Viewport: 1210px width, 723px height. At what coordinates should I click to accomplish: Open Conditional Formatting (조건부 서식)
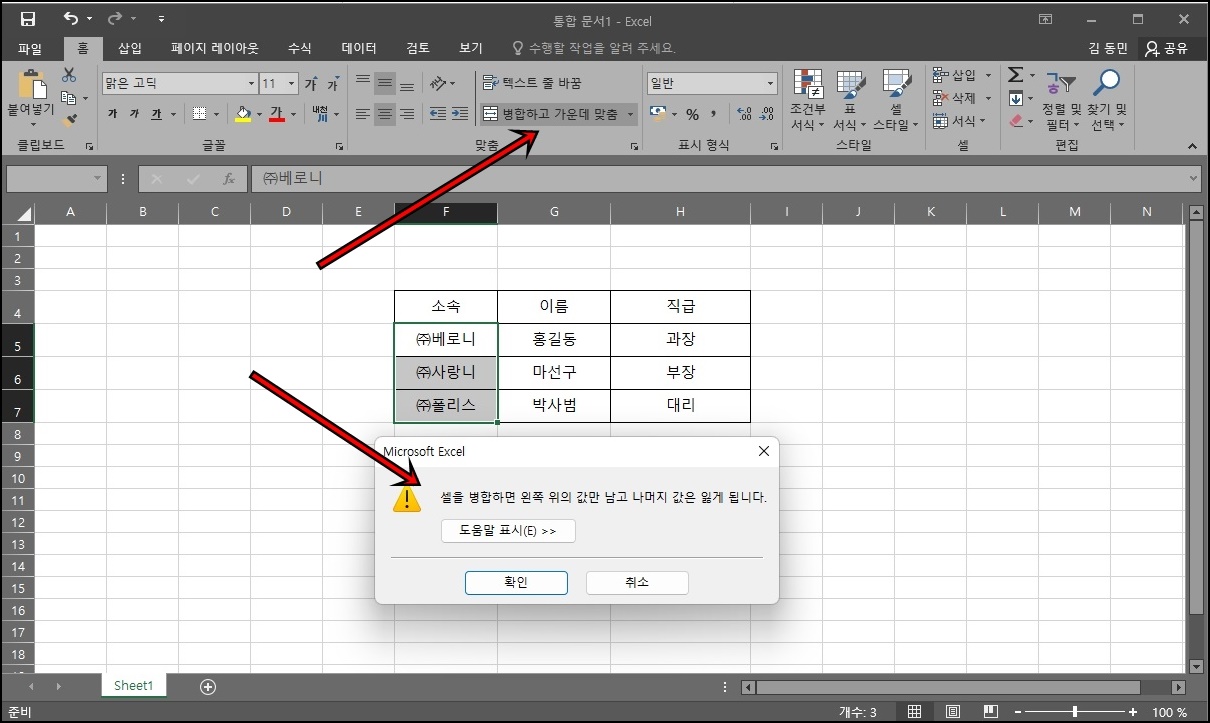click(x=807, y=100)
